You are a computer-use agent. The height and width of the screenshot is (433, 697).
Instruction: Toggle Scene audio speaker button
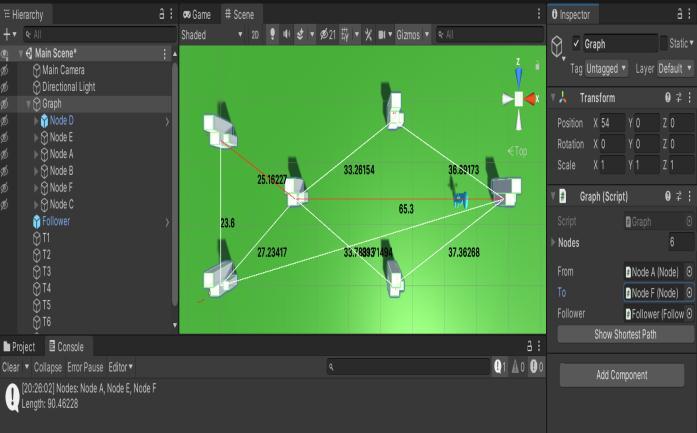287,34
